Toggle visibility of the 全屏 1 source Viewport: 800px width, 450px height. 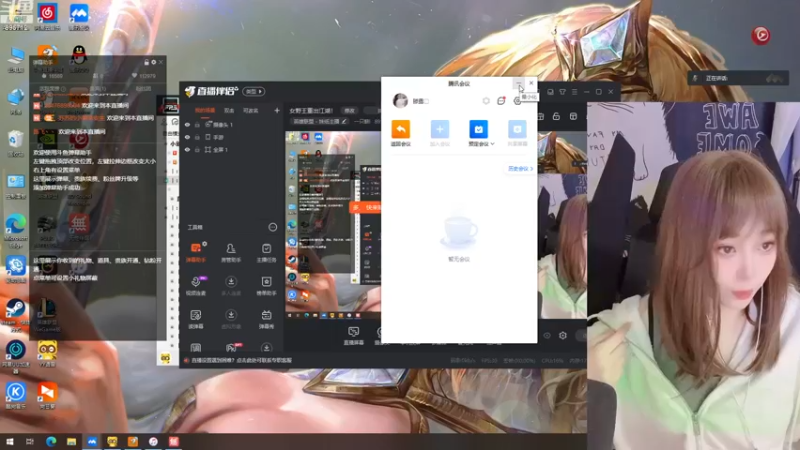(x=187, y=149)
